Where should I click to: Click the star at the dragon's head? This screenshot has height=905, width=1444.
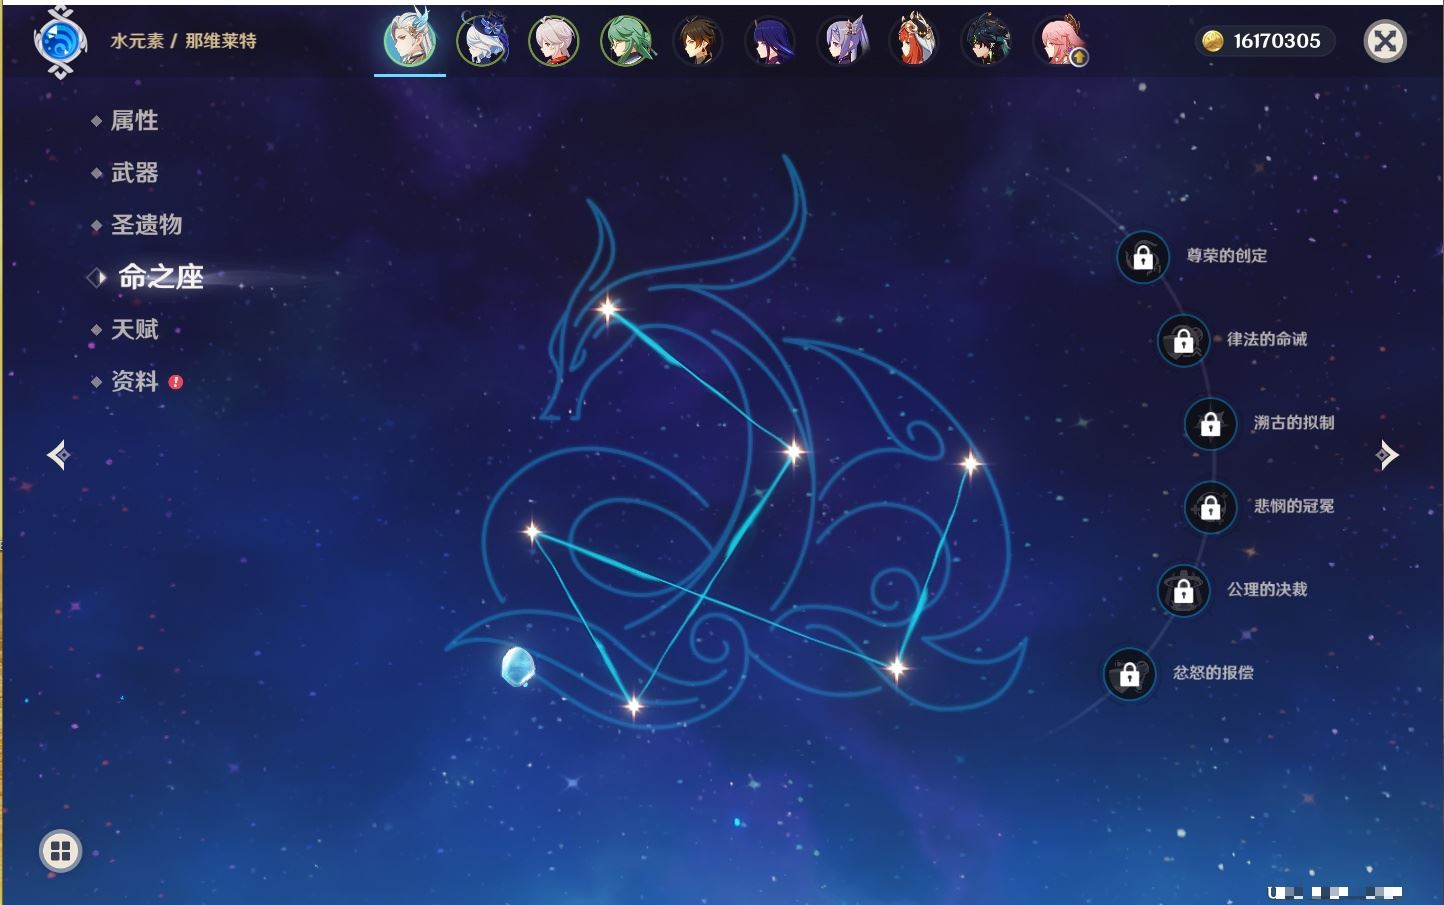(x=607, y=309)
